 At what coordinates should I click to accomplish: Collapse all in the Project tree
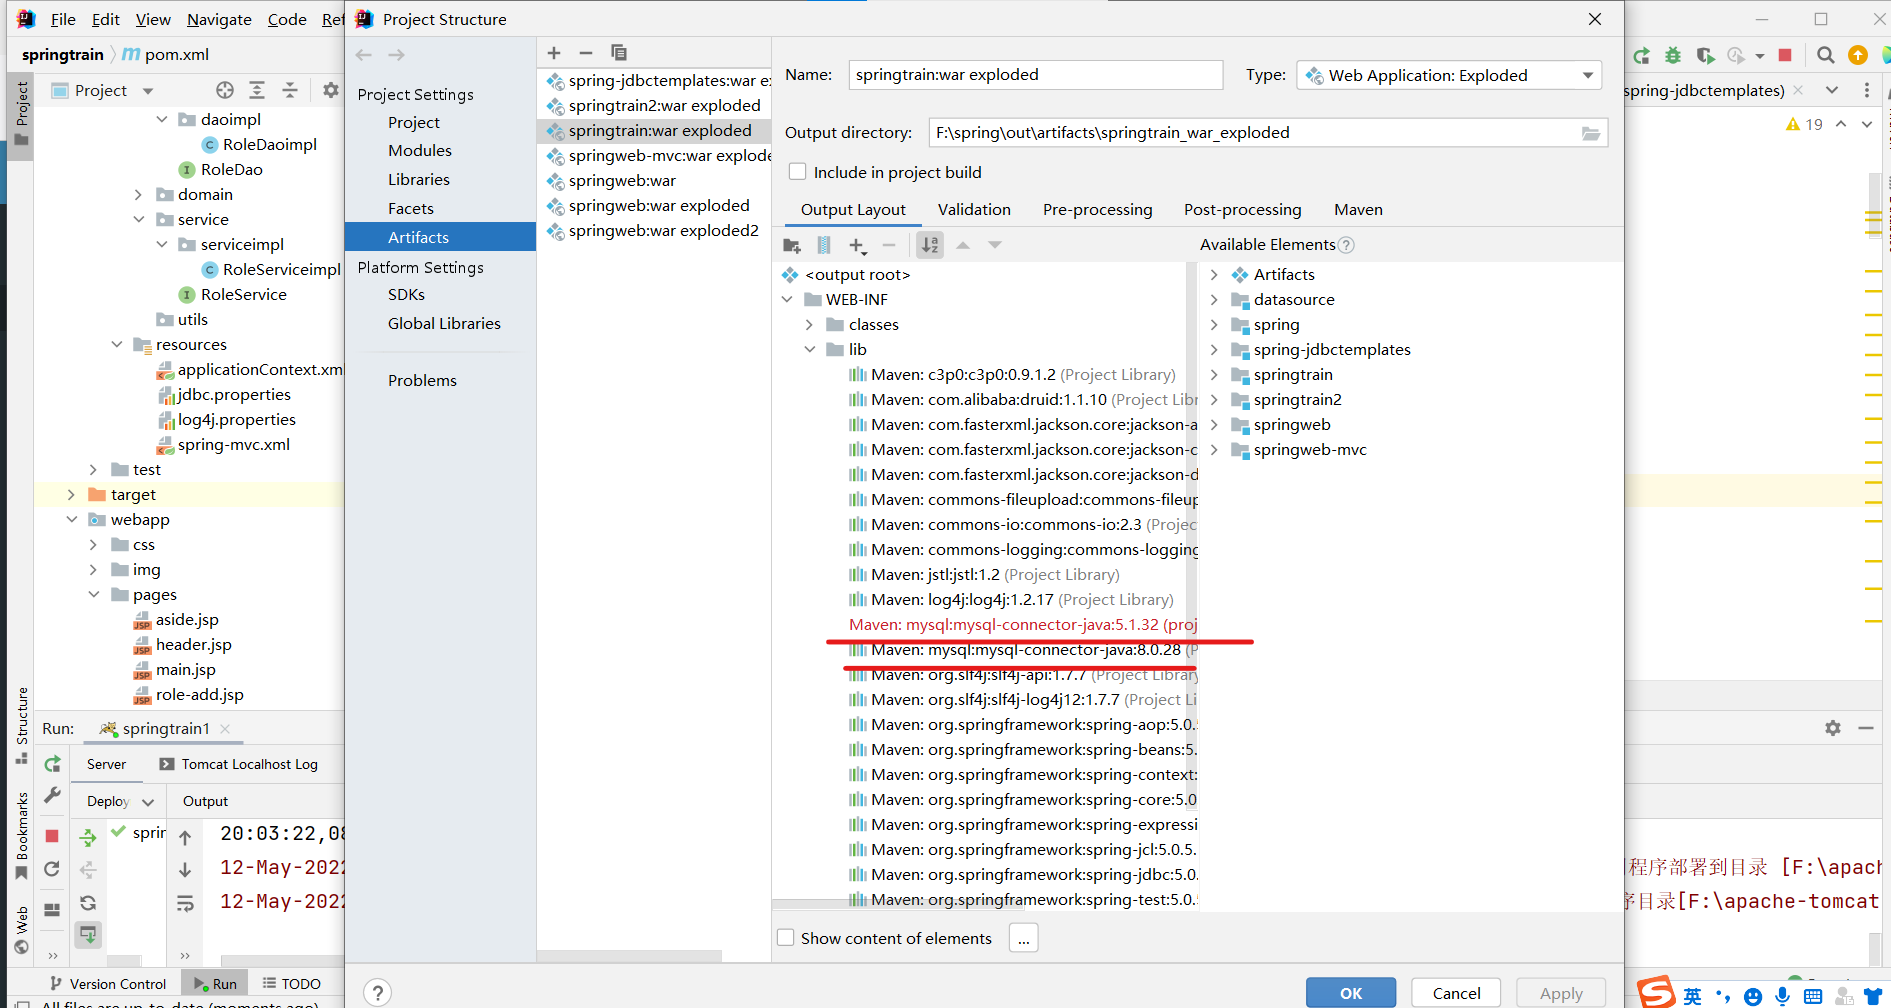pos(290,90)
